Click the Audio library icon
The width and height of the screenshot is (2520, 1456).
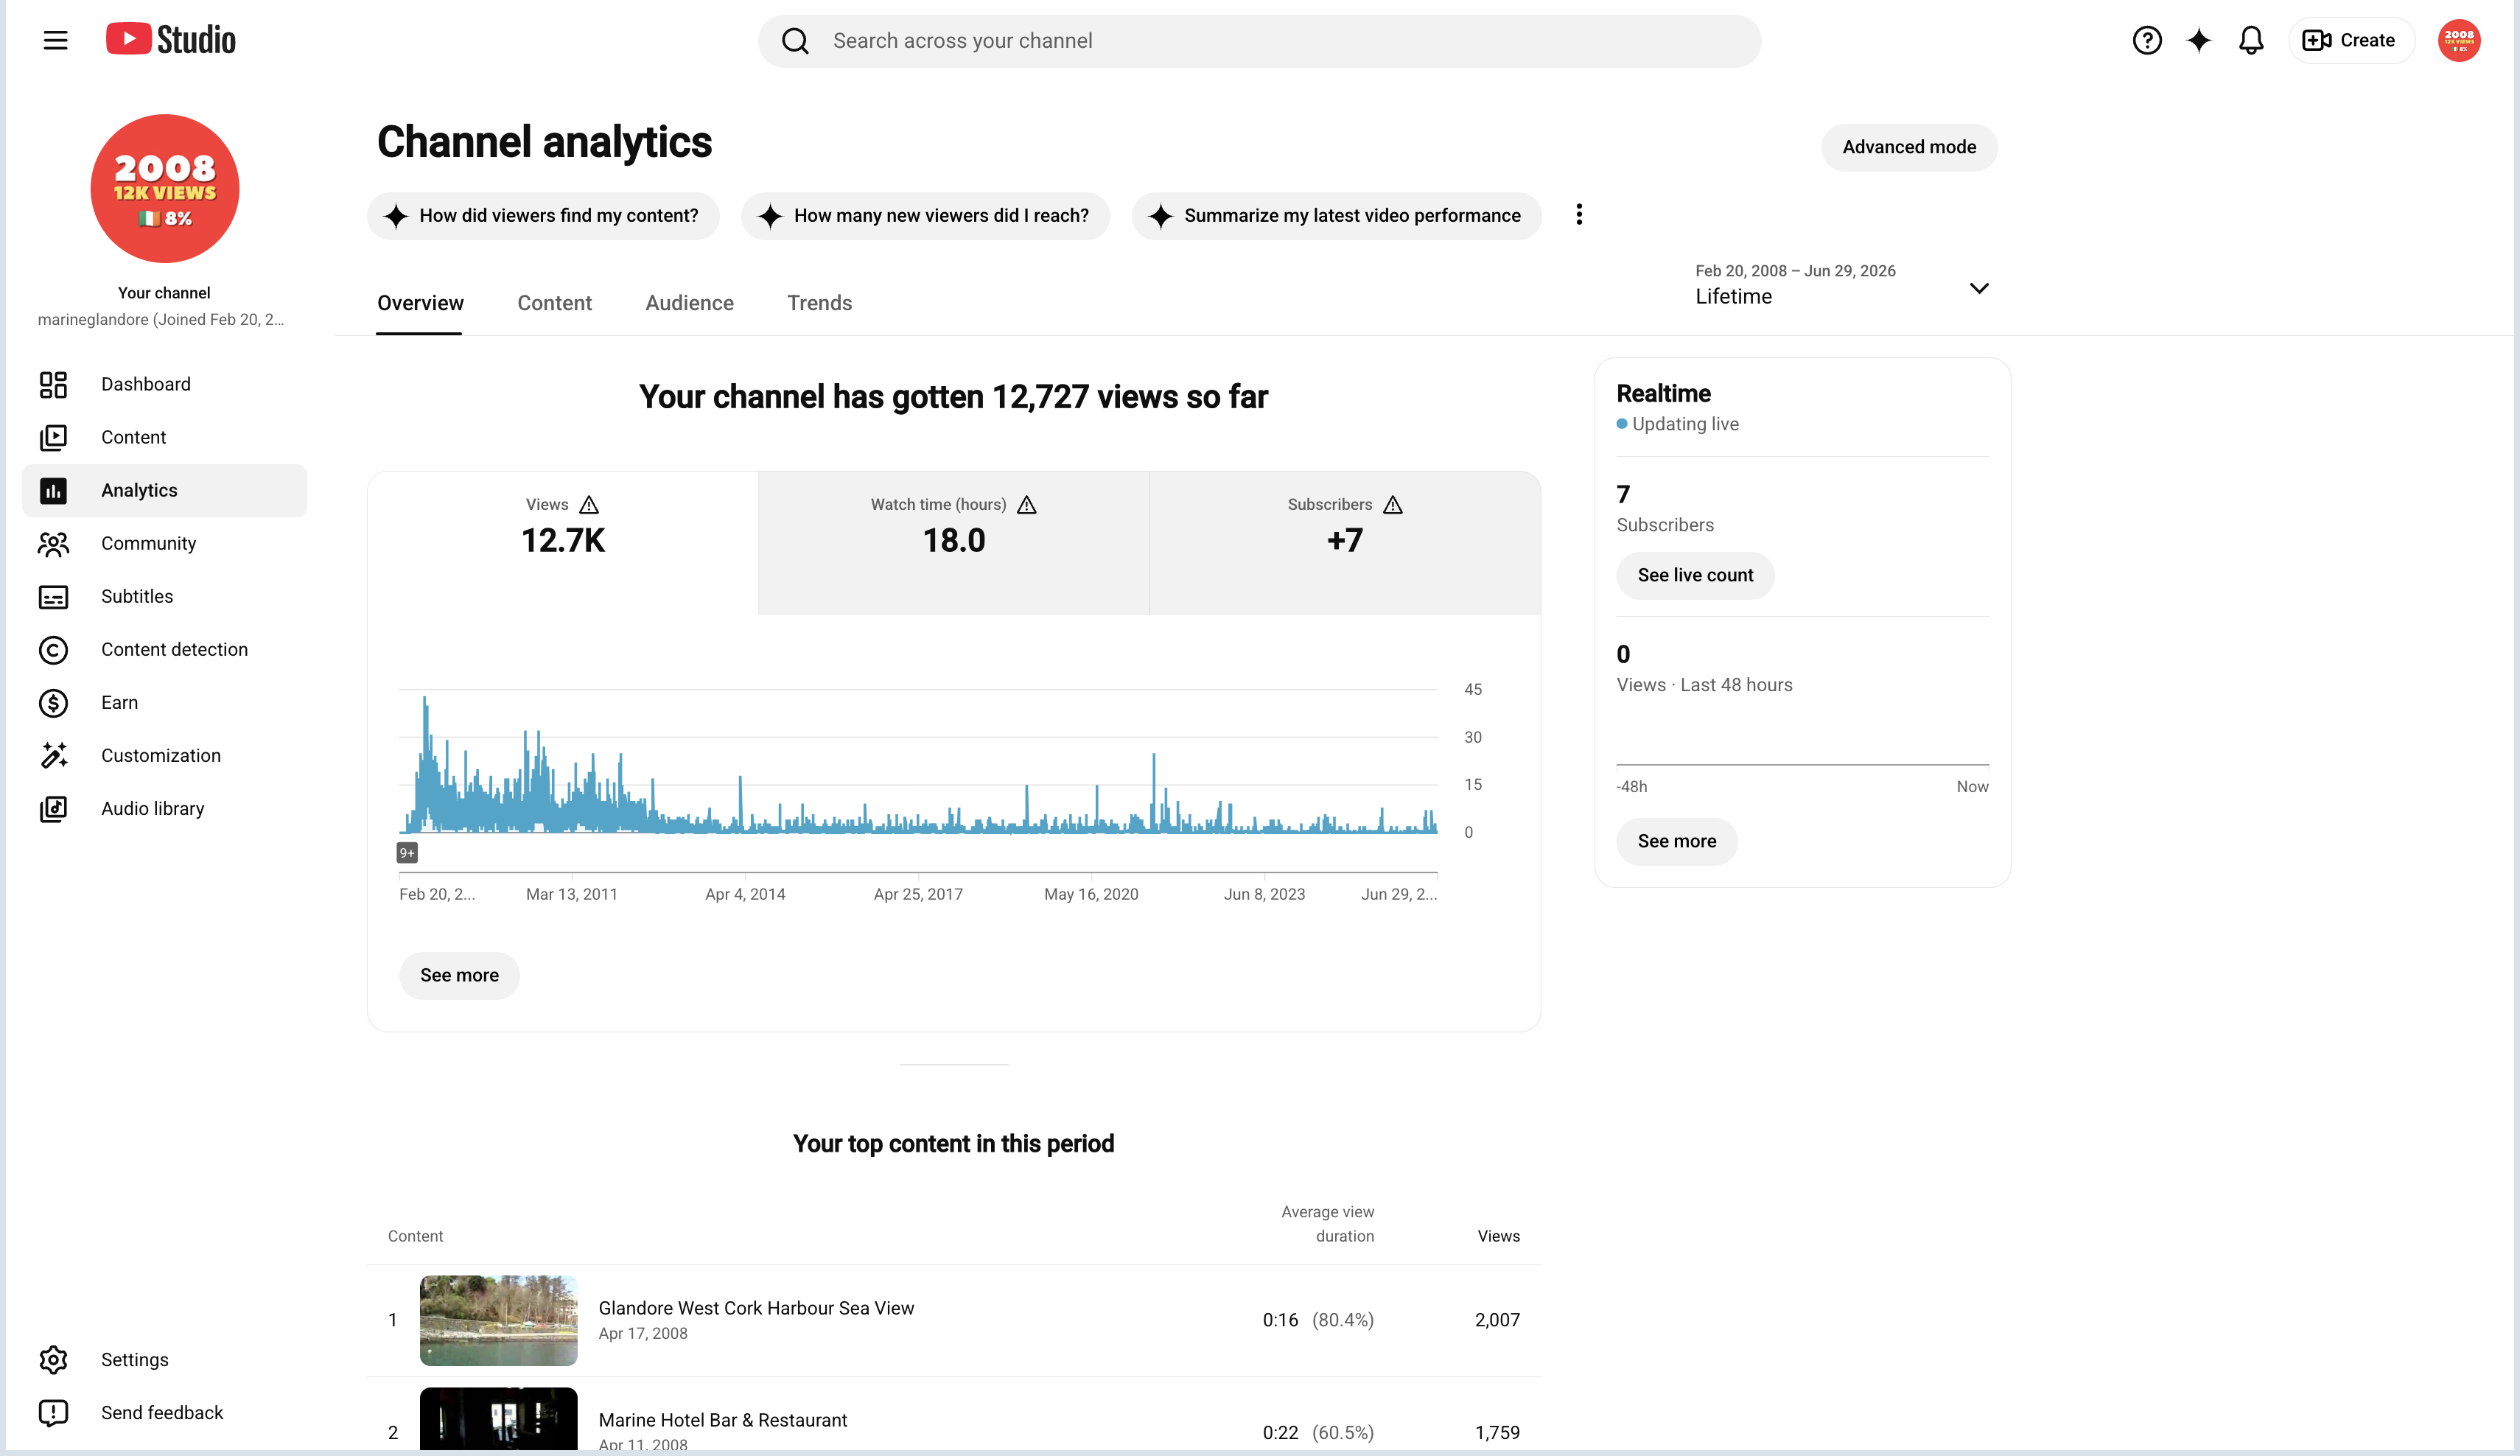[53, 808]
